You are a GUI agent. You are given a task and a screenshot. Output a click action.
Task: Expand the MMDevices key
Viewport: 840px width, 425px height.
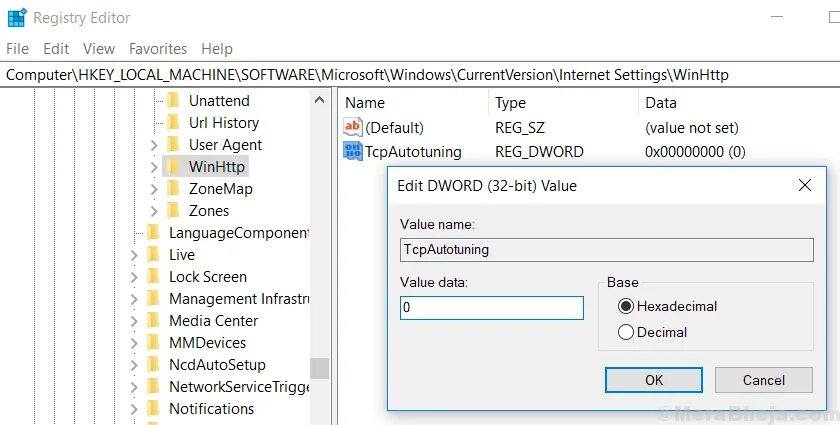[134, 343]
